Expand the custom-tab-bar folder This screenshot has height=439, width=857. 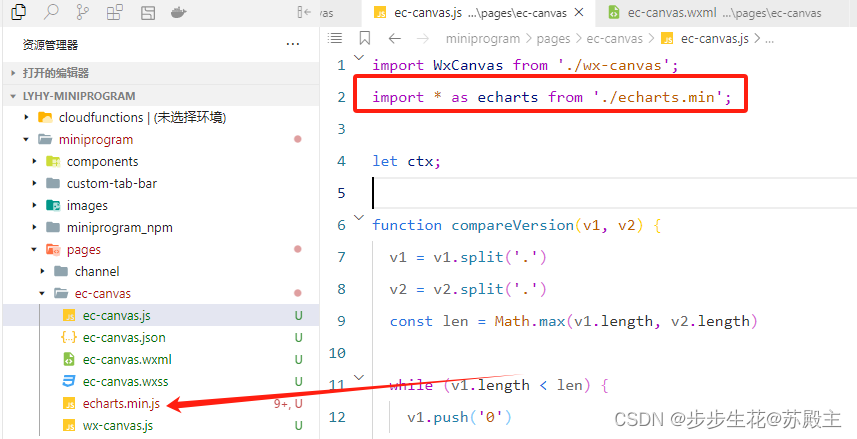tap(34, 184)
